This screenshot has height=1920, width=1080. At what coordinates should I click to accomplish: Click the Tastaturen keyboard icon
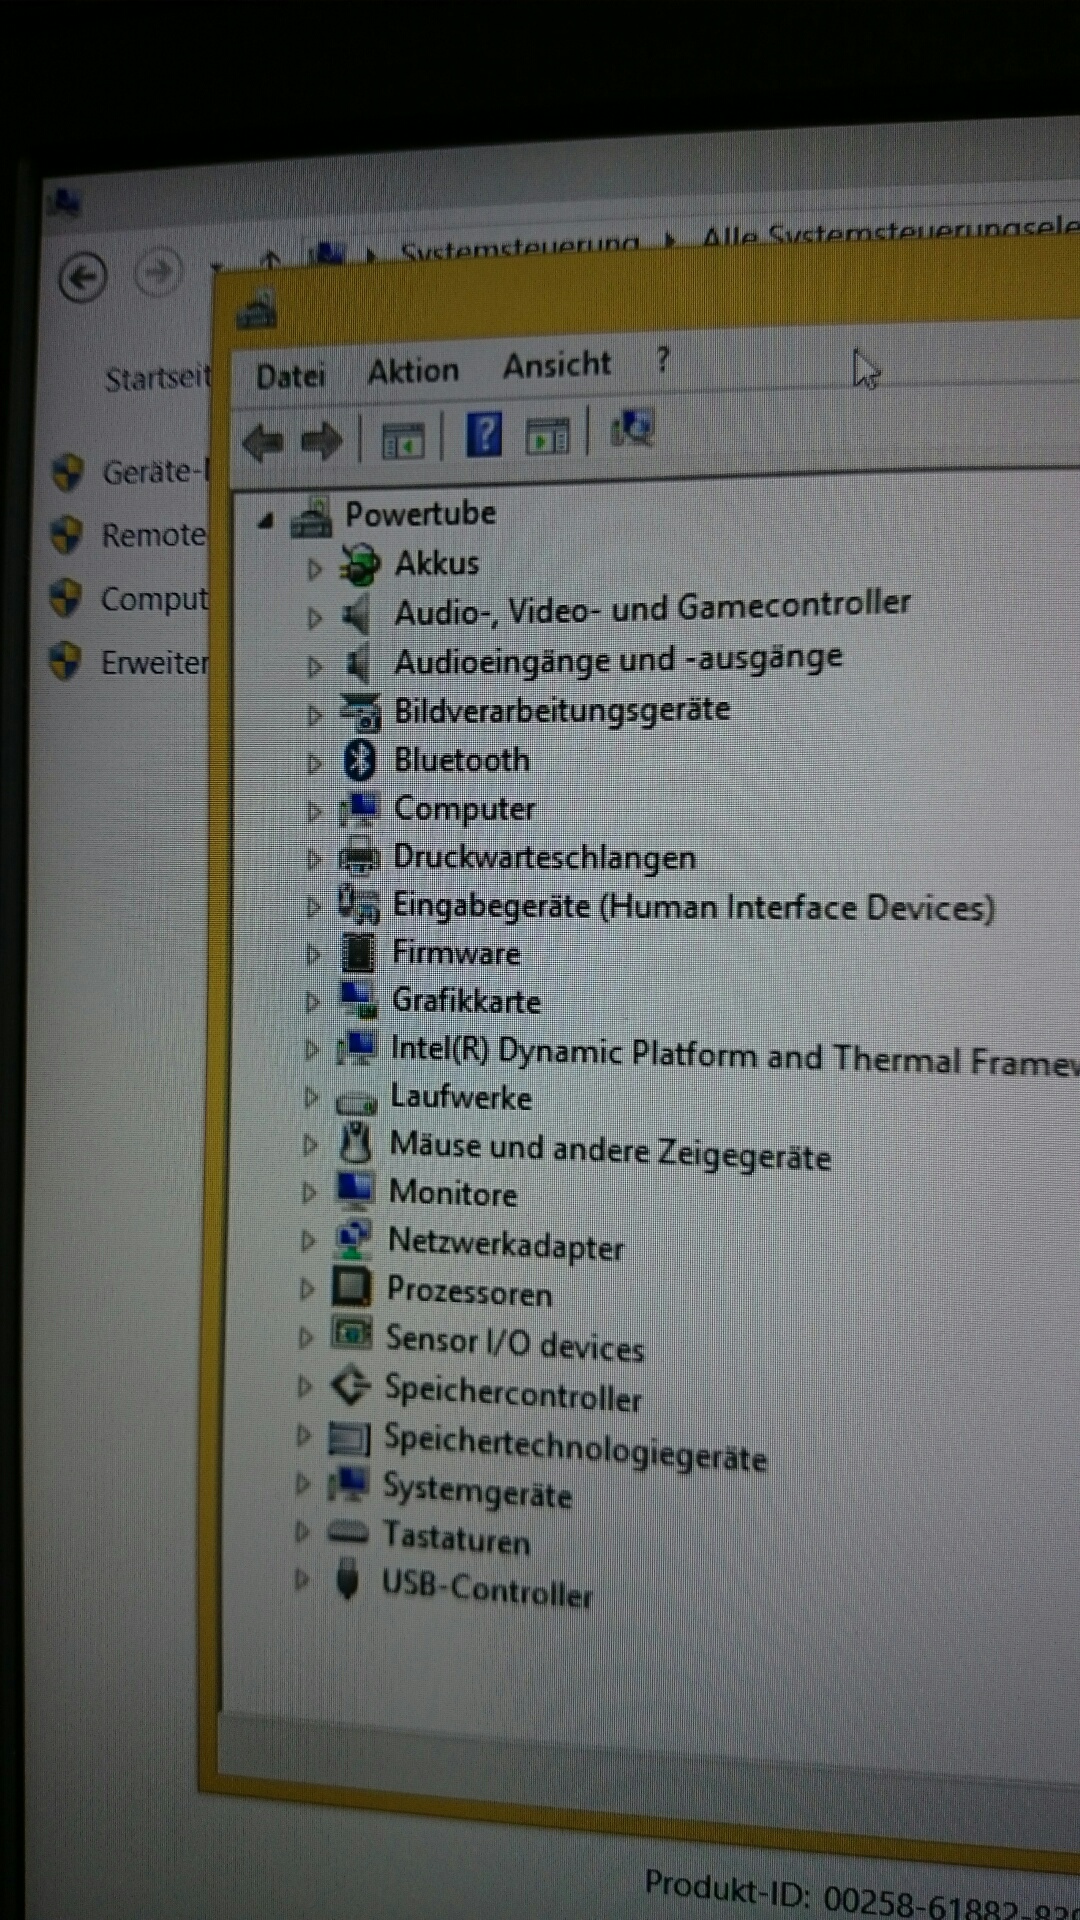point(348,1531)
